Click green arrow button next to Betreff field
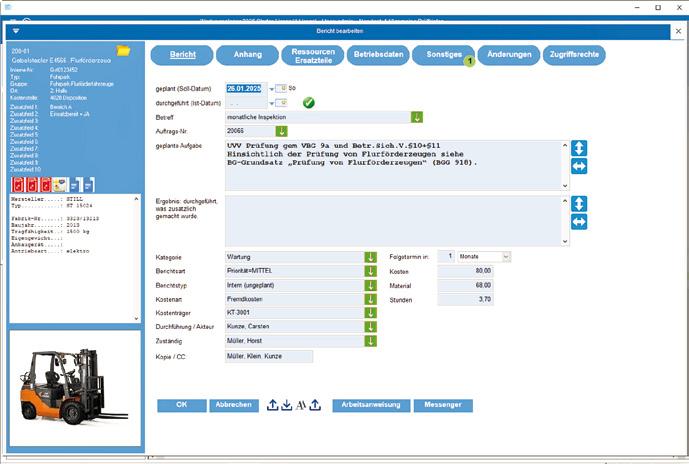 pos(417,117)
